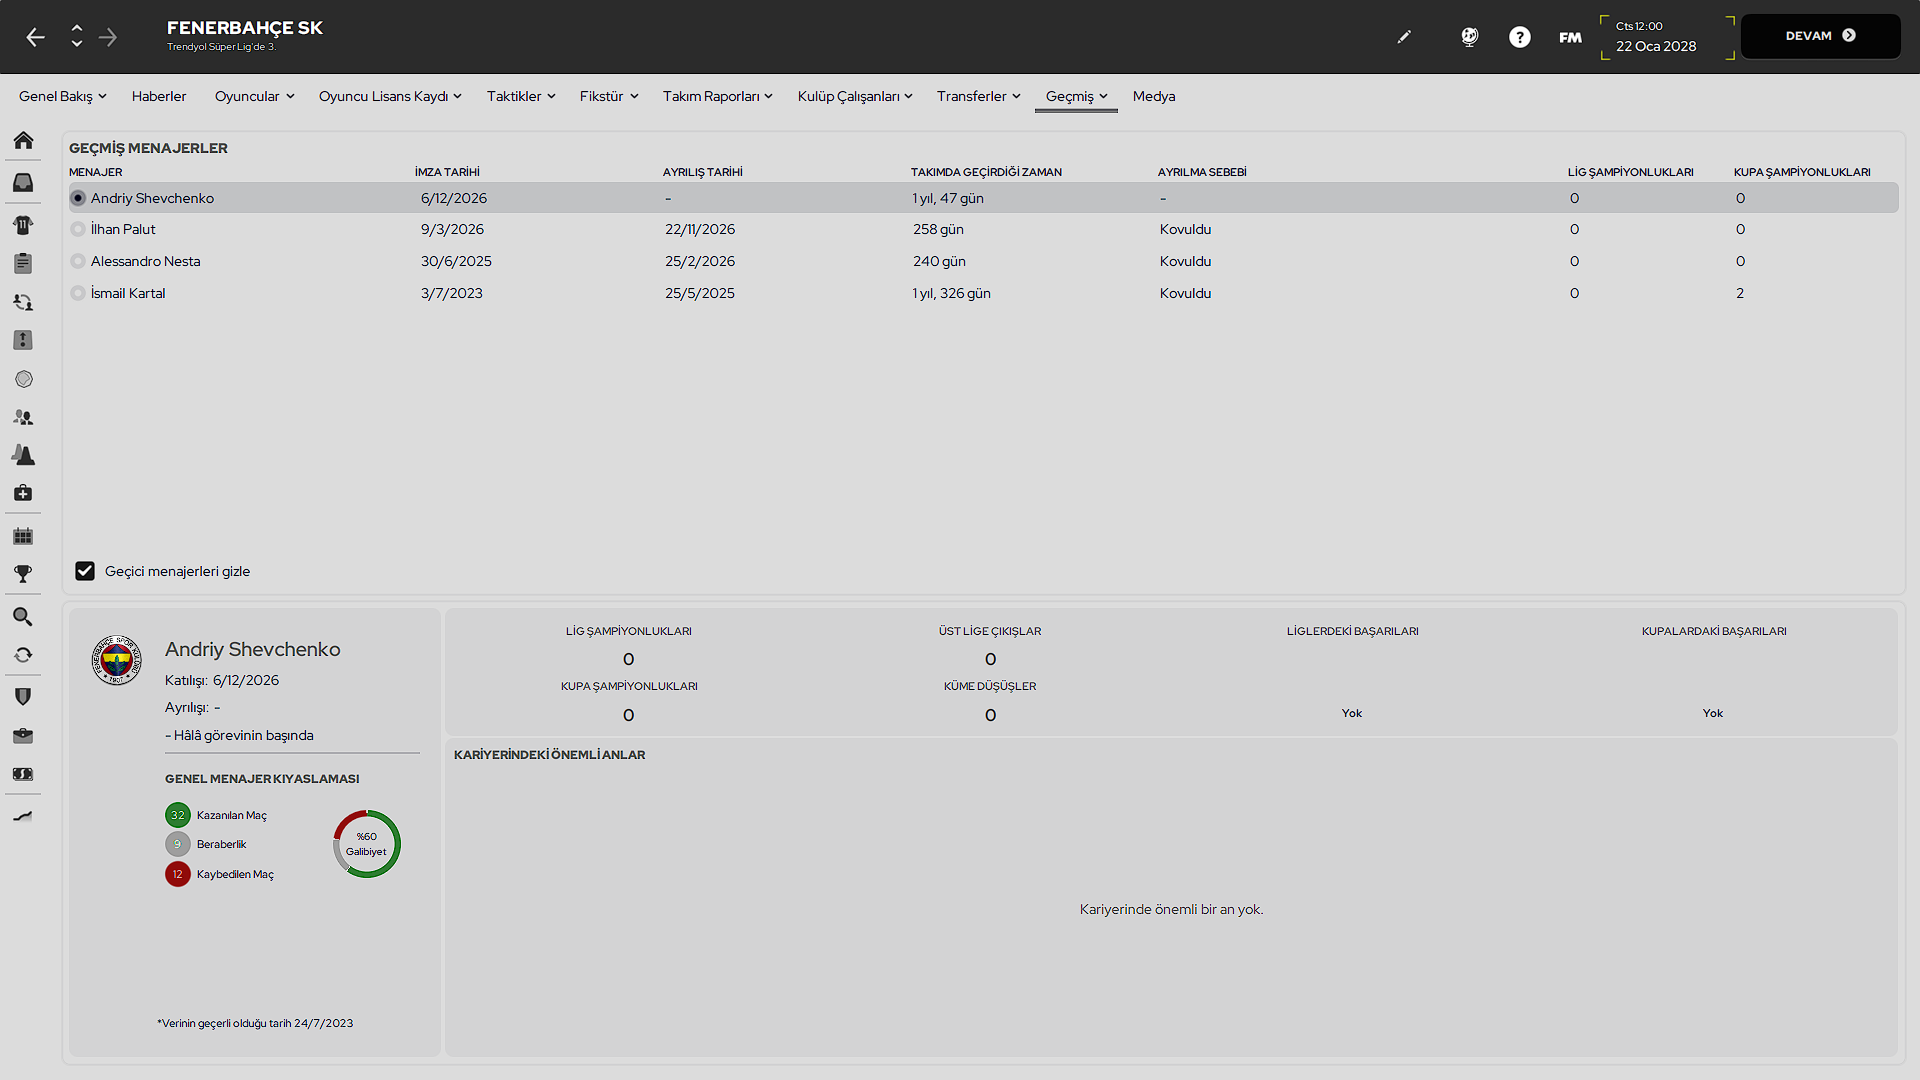Open the help question mark icon
The height and width of the screenshot is (1080, 1920).
pyautogui.click(x=1519, y=37)
